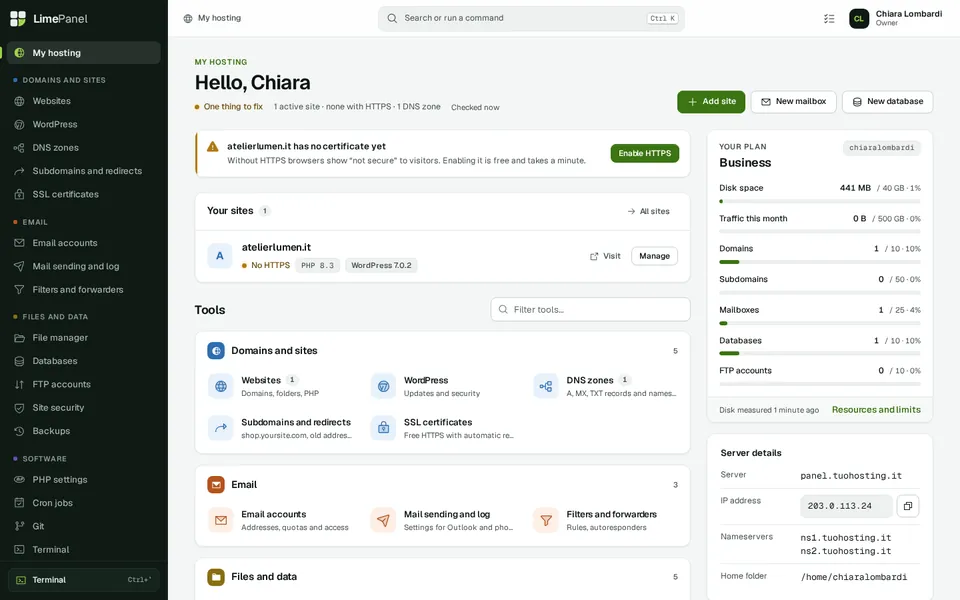
Task: Click the search magnifier icon in command bar
Action: [x=392, y=18]
